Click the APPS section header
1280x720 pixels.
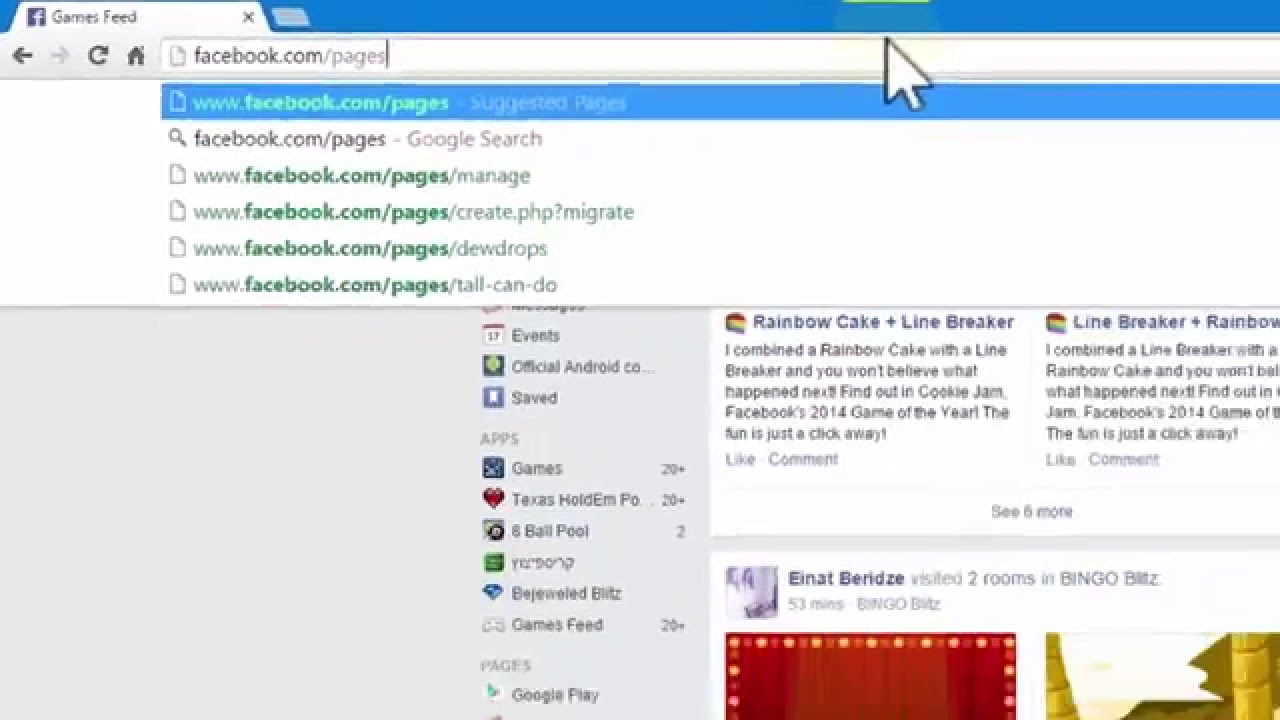[x=499, y=439]
